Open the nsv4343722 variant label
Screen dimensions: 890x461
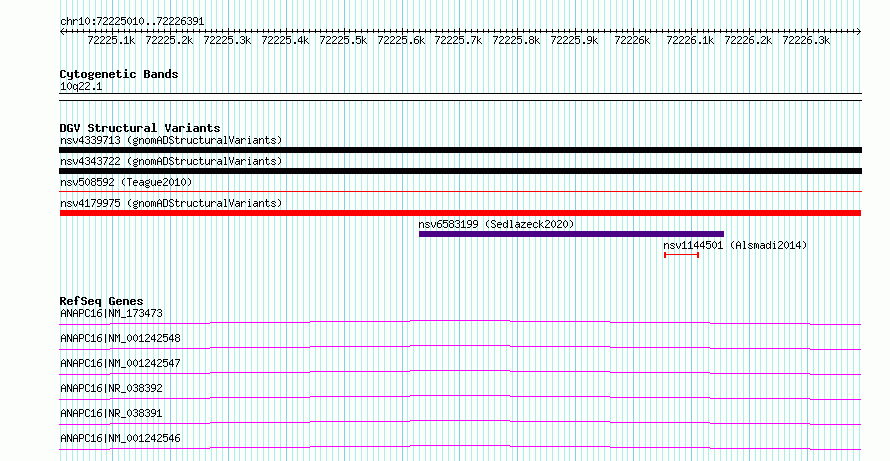(x=171, y=161)
